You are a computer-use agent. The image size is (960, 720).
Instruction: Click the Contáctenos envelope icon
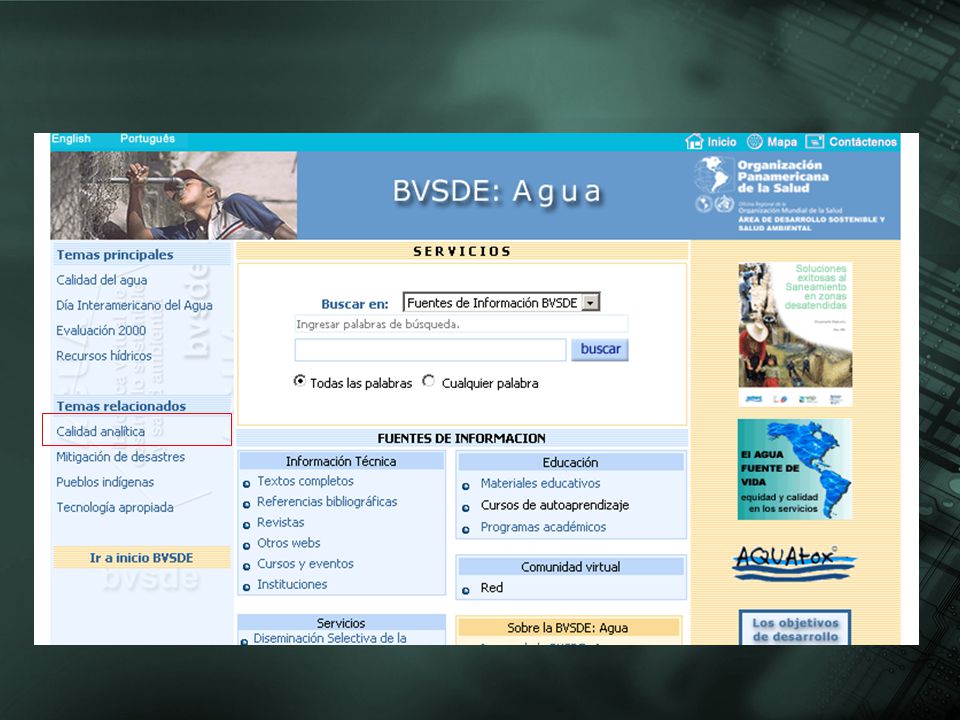815,141
